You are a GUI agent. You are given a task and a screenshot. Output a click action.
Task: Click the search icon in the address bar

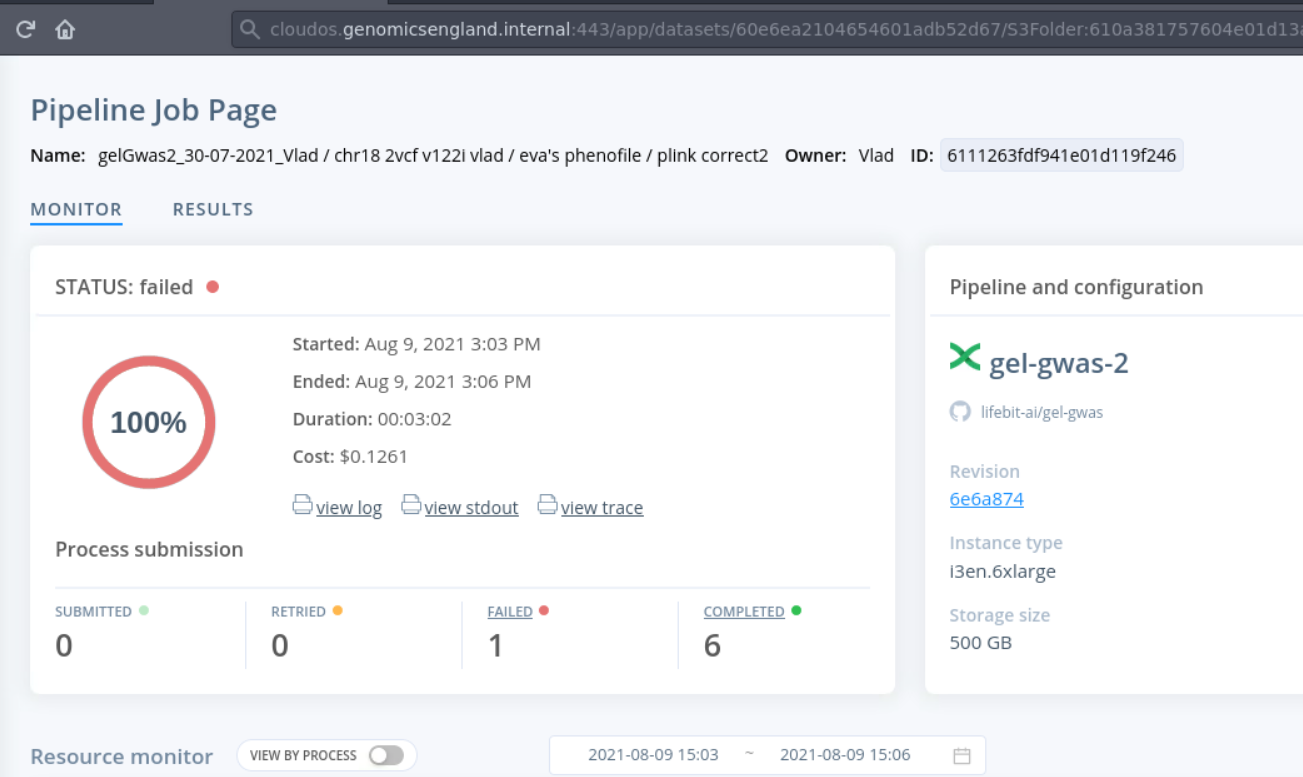[x=249, y=29]
